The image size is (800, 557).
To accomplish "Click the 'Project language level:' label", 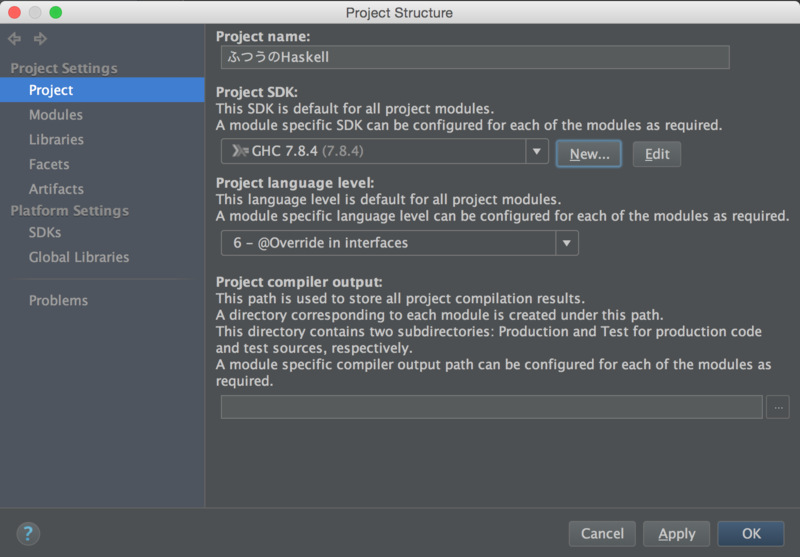I will 295,183.
